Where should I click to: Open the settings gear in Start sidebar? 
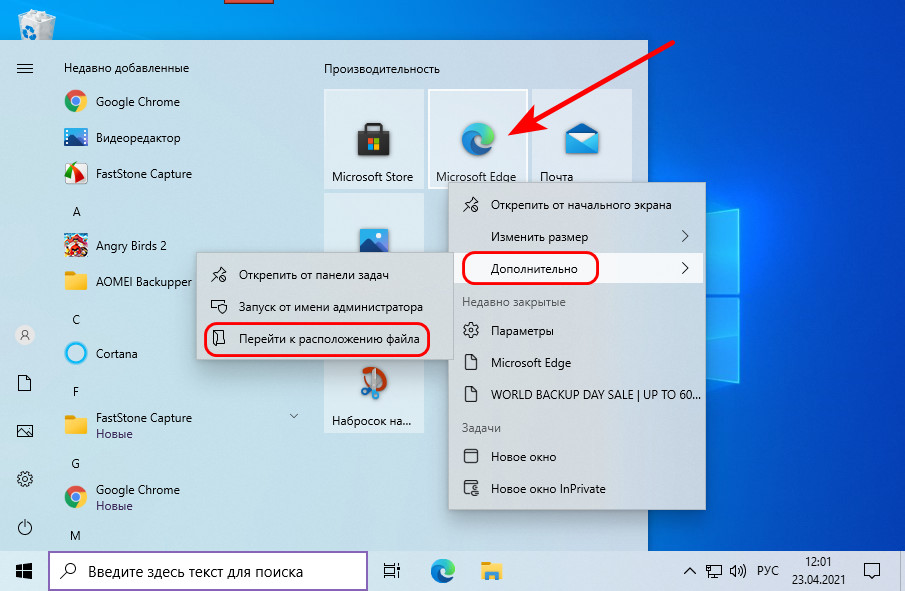(x=25, y=479)
